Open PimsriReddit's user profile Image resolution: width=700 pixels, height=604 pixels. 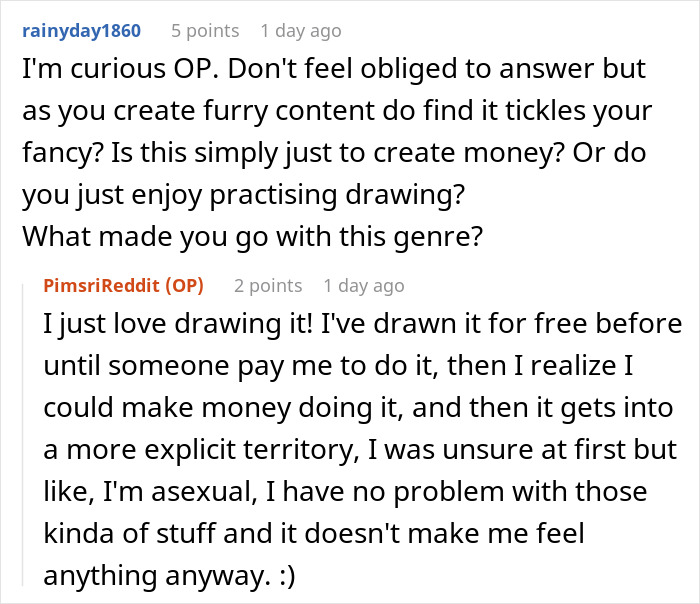click(104, 286)
